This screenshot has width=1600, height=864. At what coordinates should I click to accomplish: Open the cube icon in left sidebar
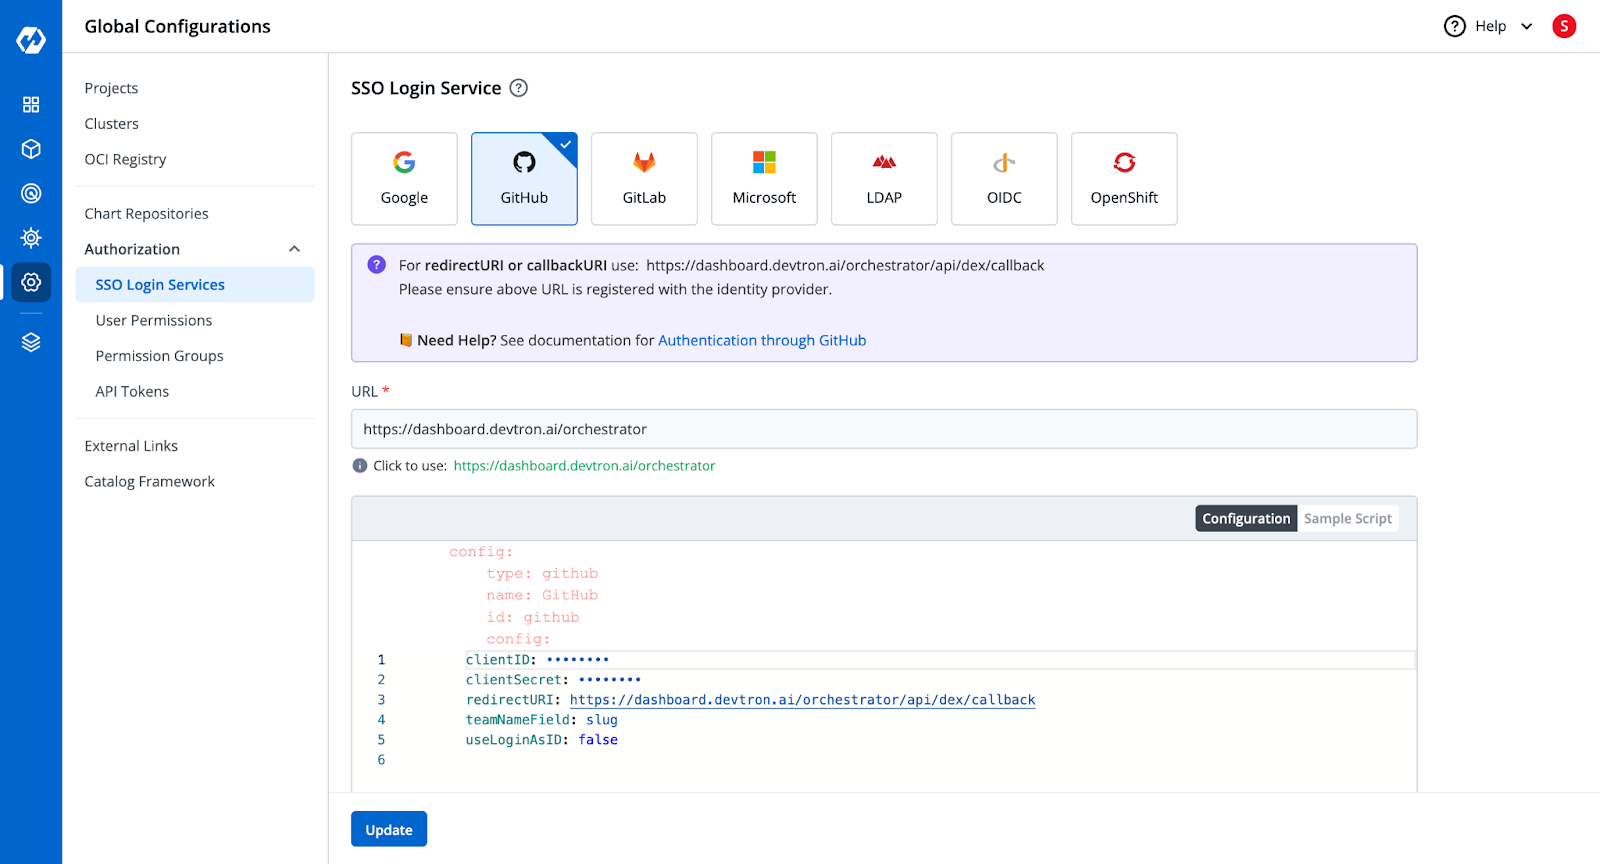[31, 149]
